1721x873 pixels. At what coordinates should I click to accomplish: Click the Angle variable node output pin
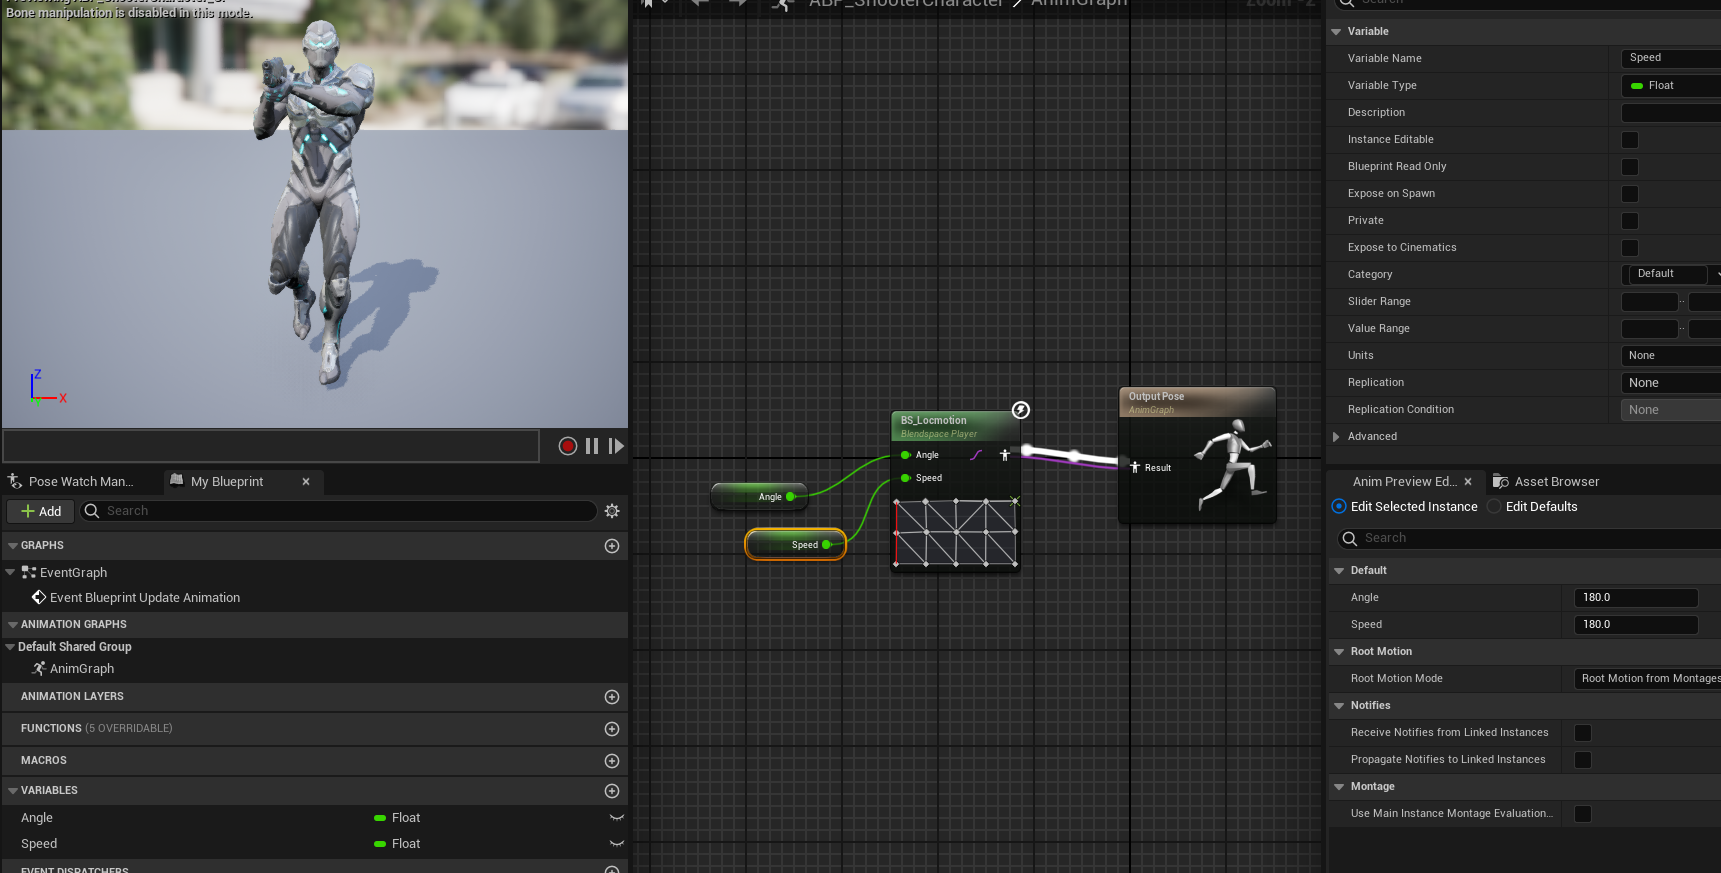[790, 496]
